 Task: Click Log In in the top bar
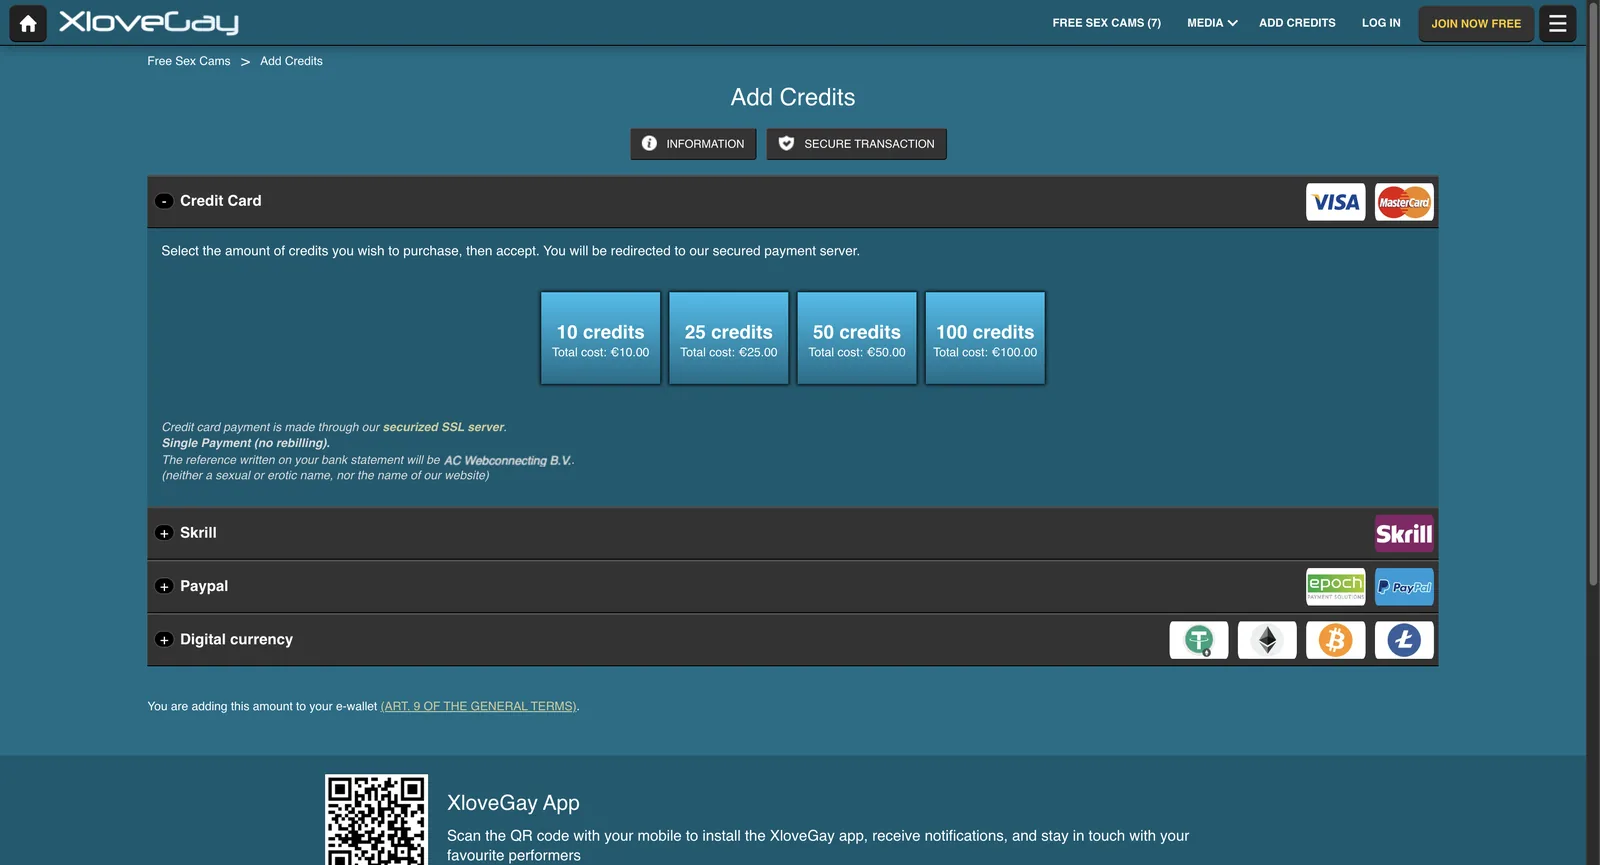click(1381, 23)
